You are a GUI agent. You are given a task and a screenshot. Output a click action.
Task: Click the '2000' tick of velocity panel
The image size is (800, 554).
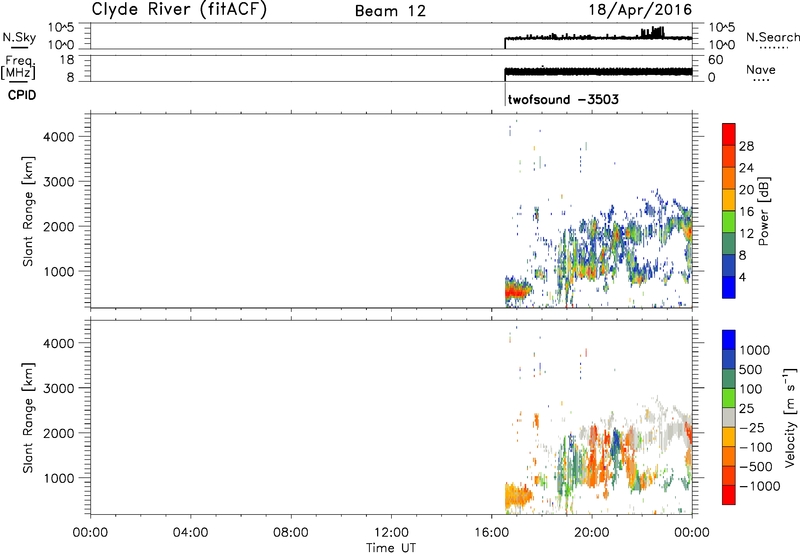coord(59,433)
